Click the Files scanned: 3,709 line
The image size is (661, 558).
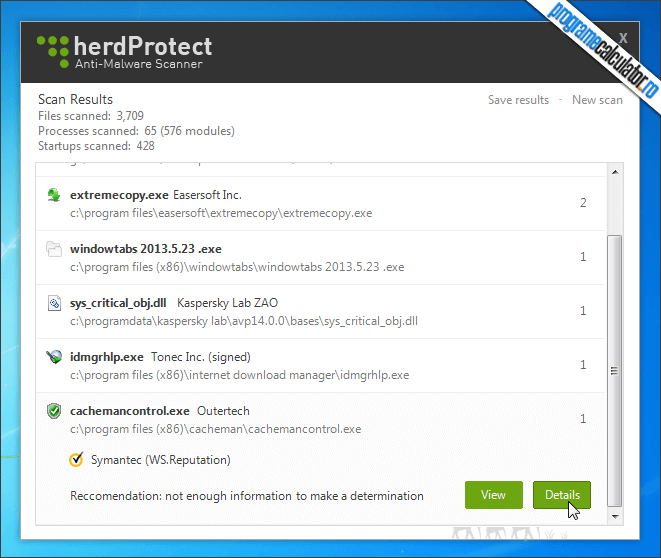coord(91,116)
